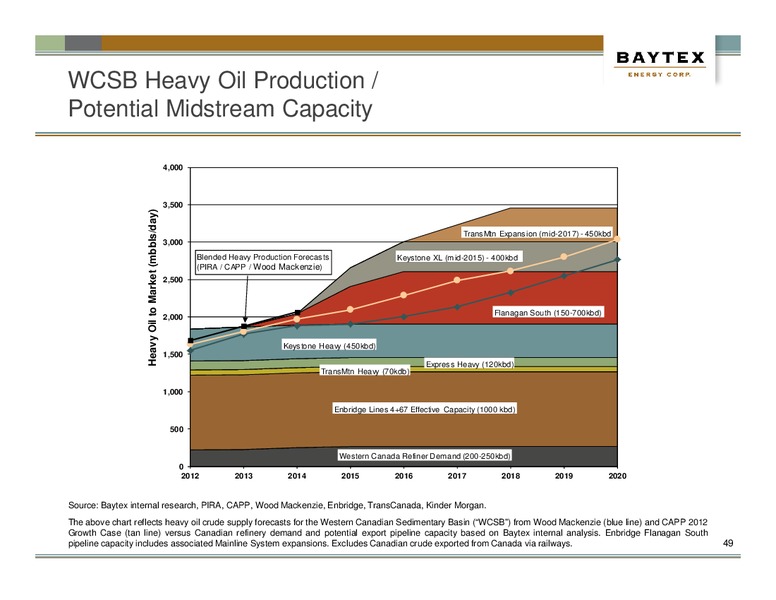Click the 1,500 y-axis value

click(173, 354)
